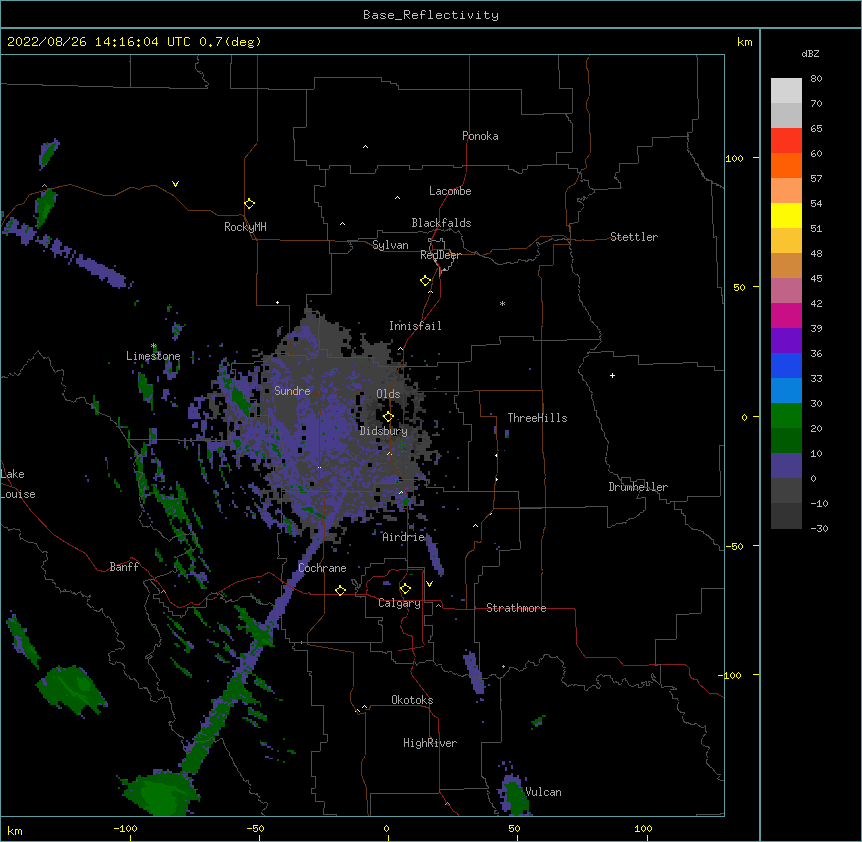Image resolution: width=862 pixels, height=842 pixels.
Task: Click the 0.7(deg) elevation angle text
Action: pyautogui.click(x=230, y=42)
